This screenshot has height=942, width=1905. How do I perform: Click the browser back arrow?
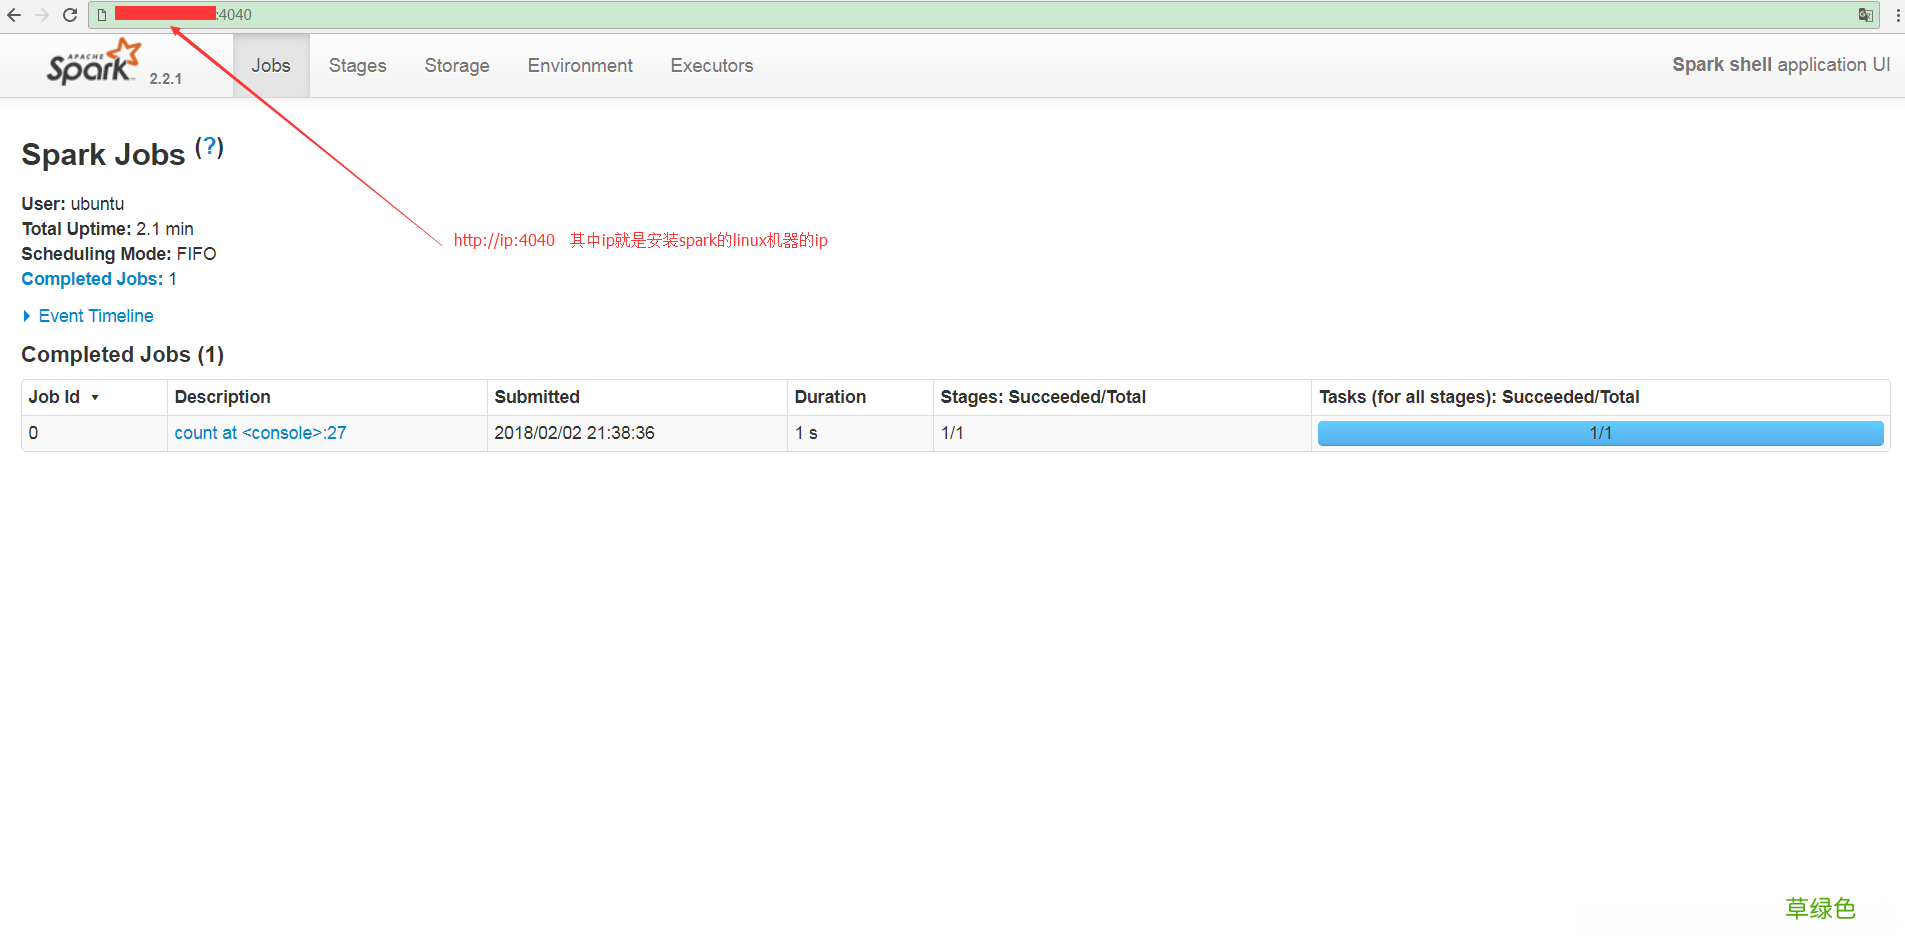tap(14, 15)
